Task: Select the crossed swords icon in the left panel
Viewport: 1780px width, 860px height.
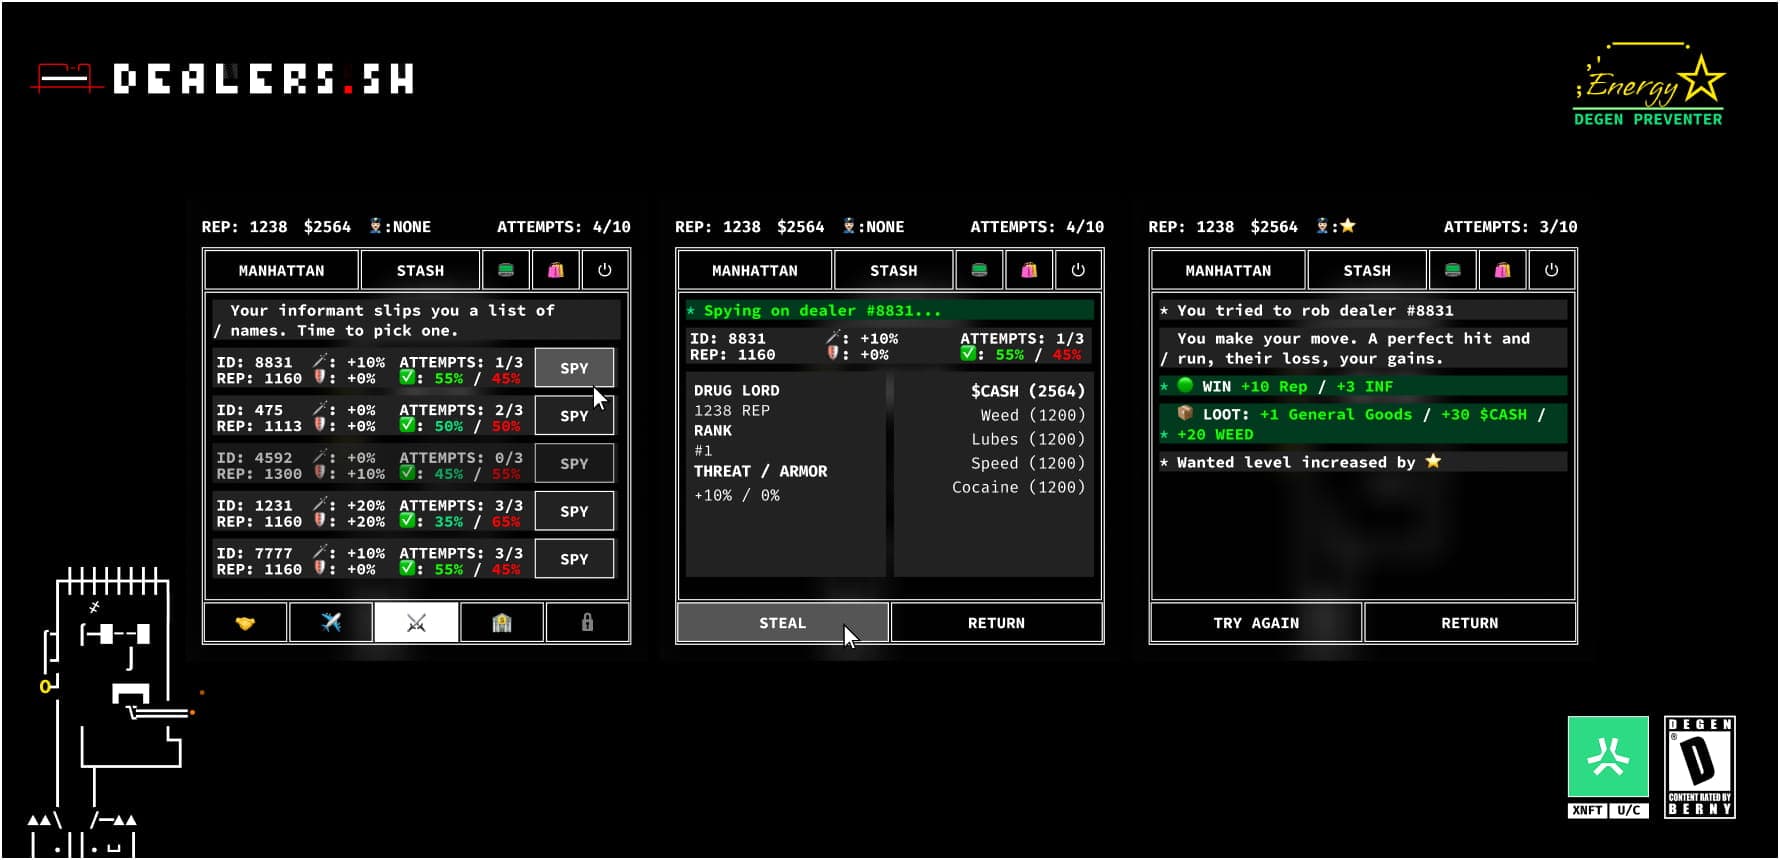Action: point(416,623)
